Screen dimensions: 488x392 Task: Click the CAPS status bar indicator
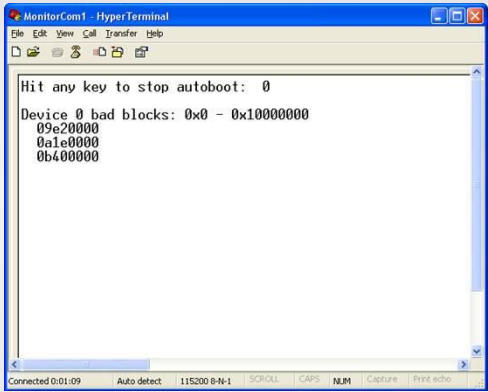309,379
